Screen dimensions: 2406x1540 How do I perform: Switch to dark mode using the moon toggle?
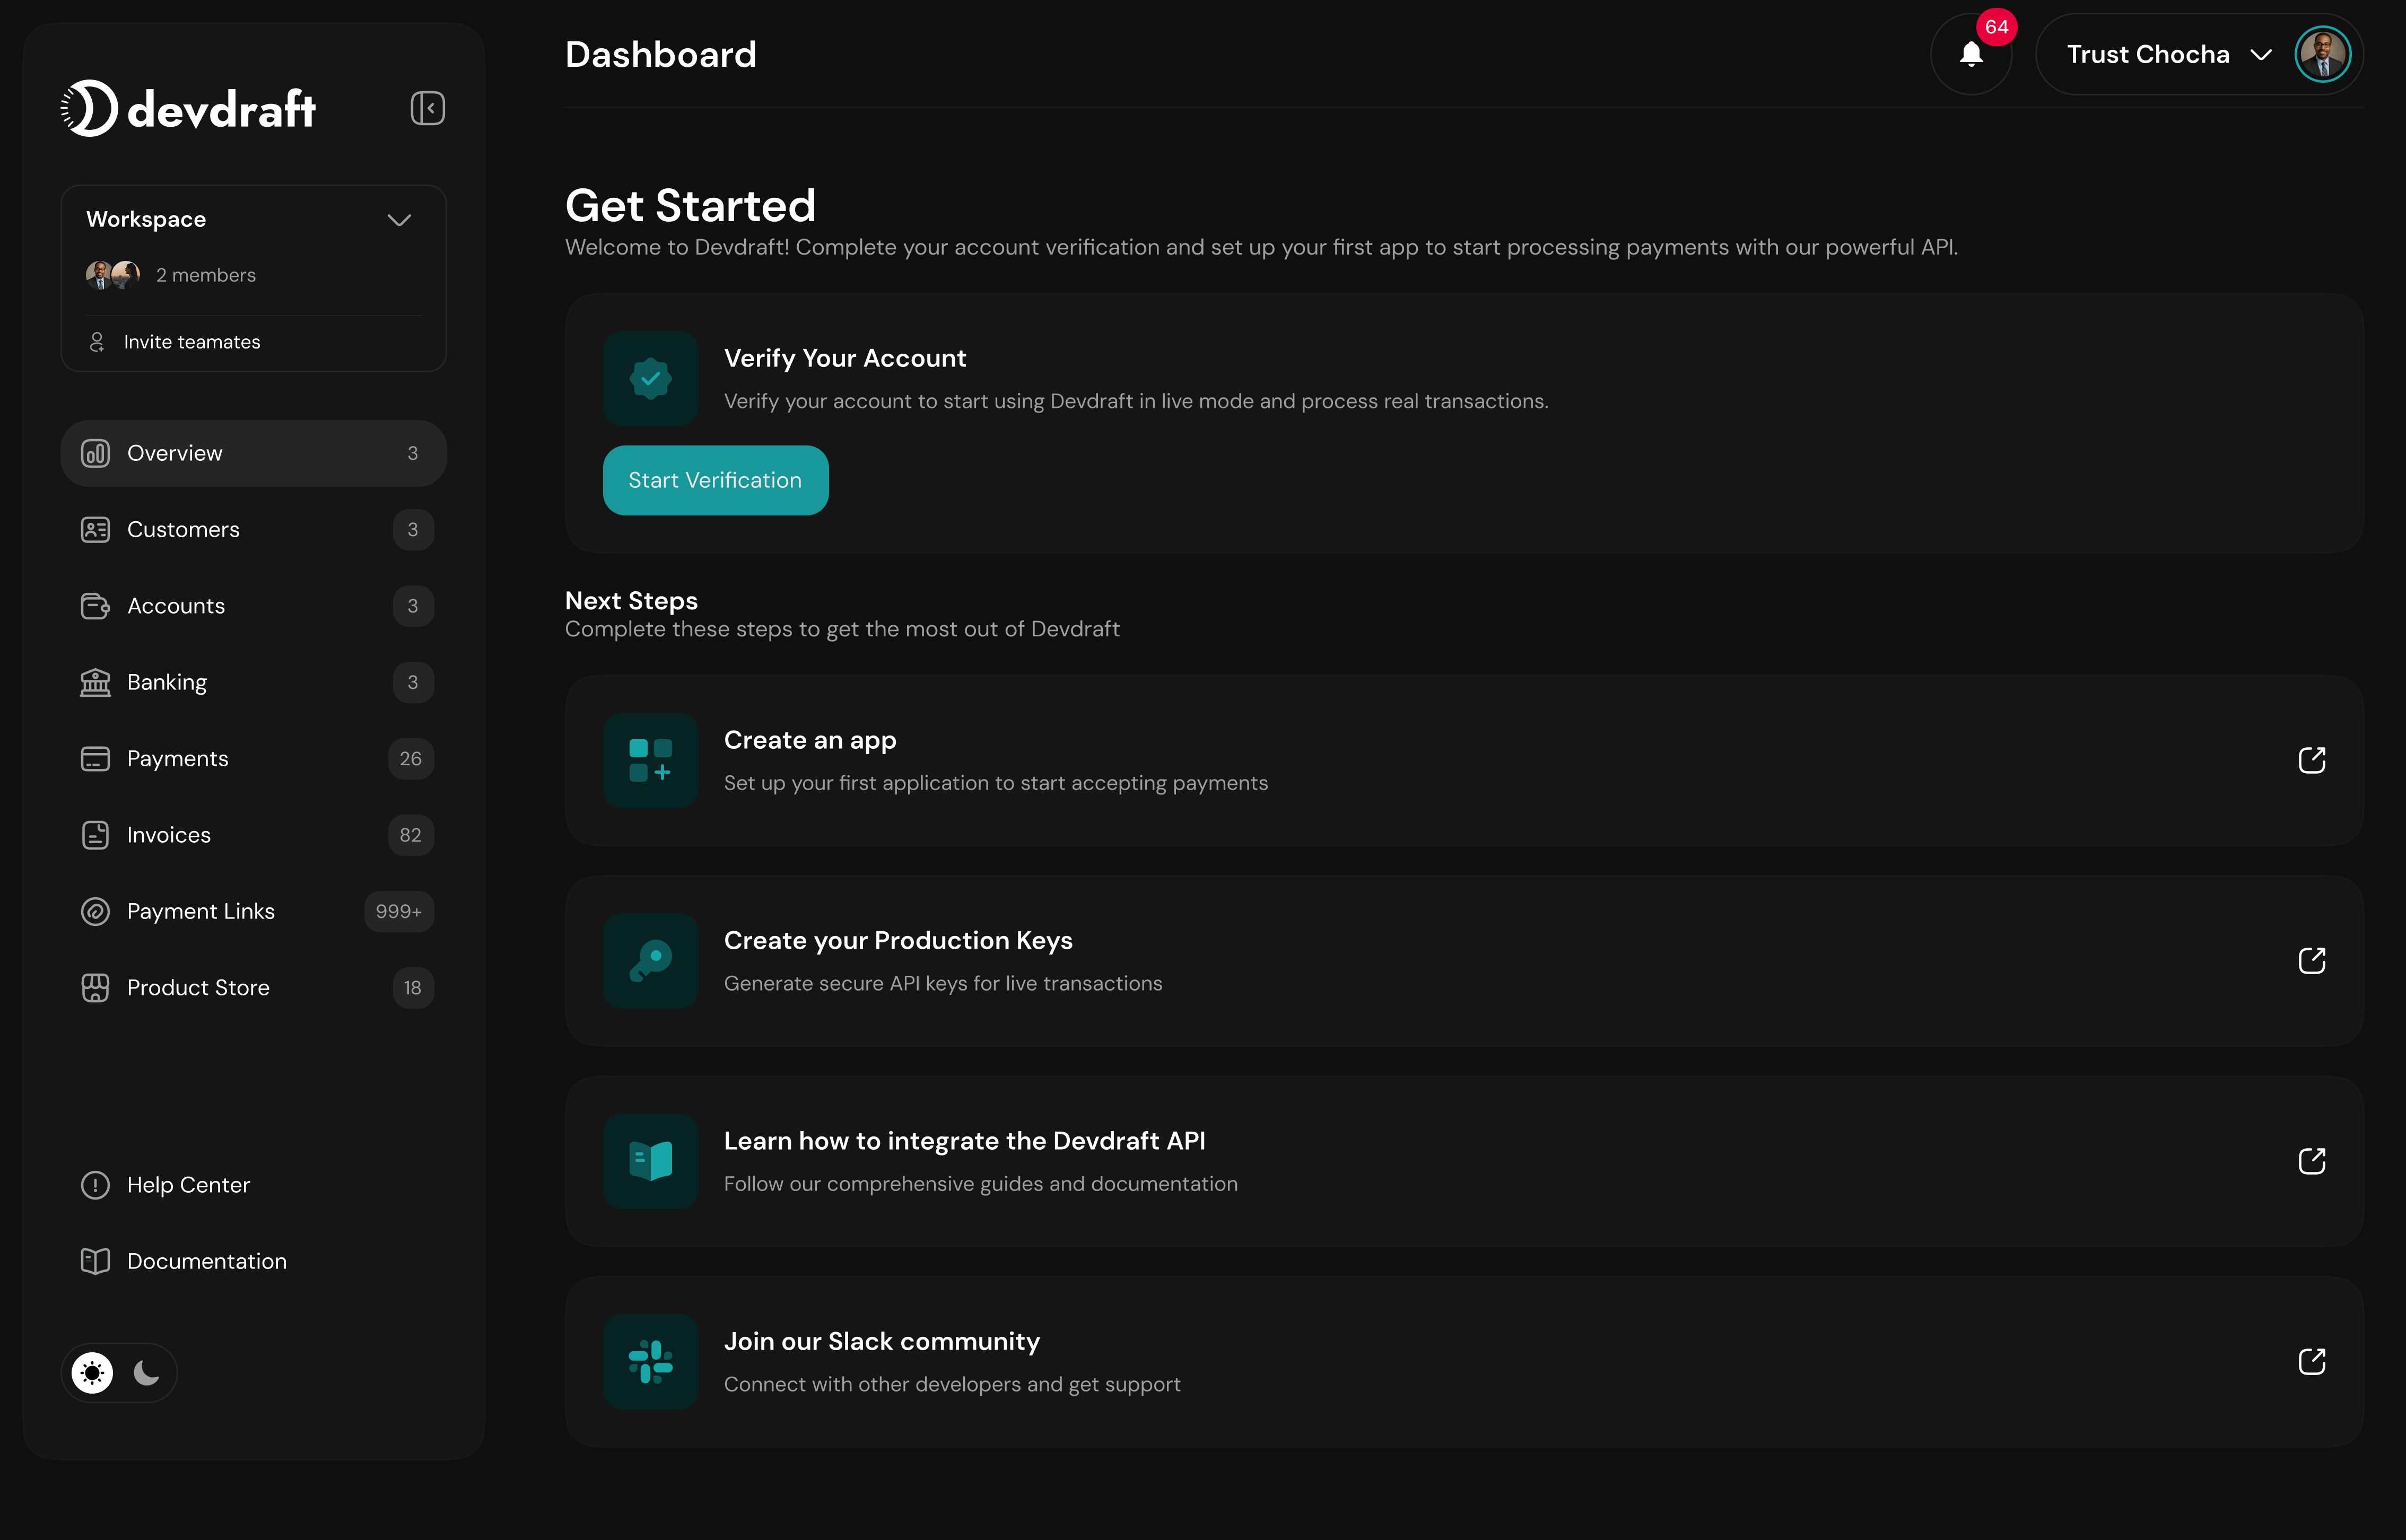(147, 1372)
